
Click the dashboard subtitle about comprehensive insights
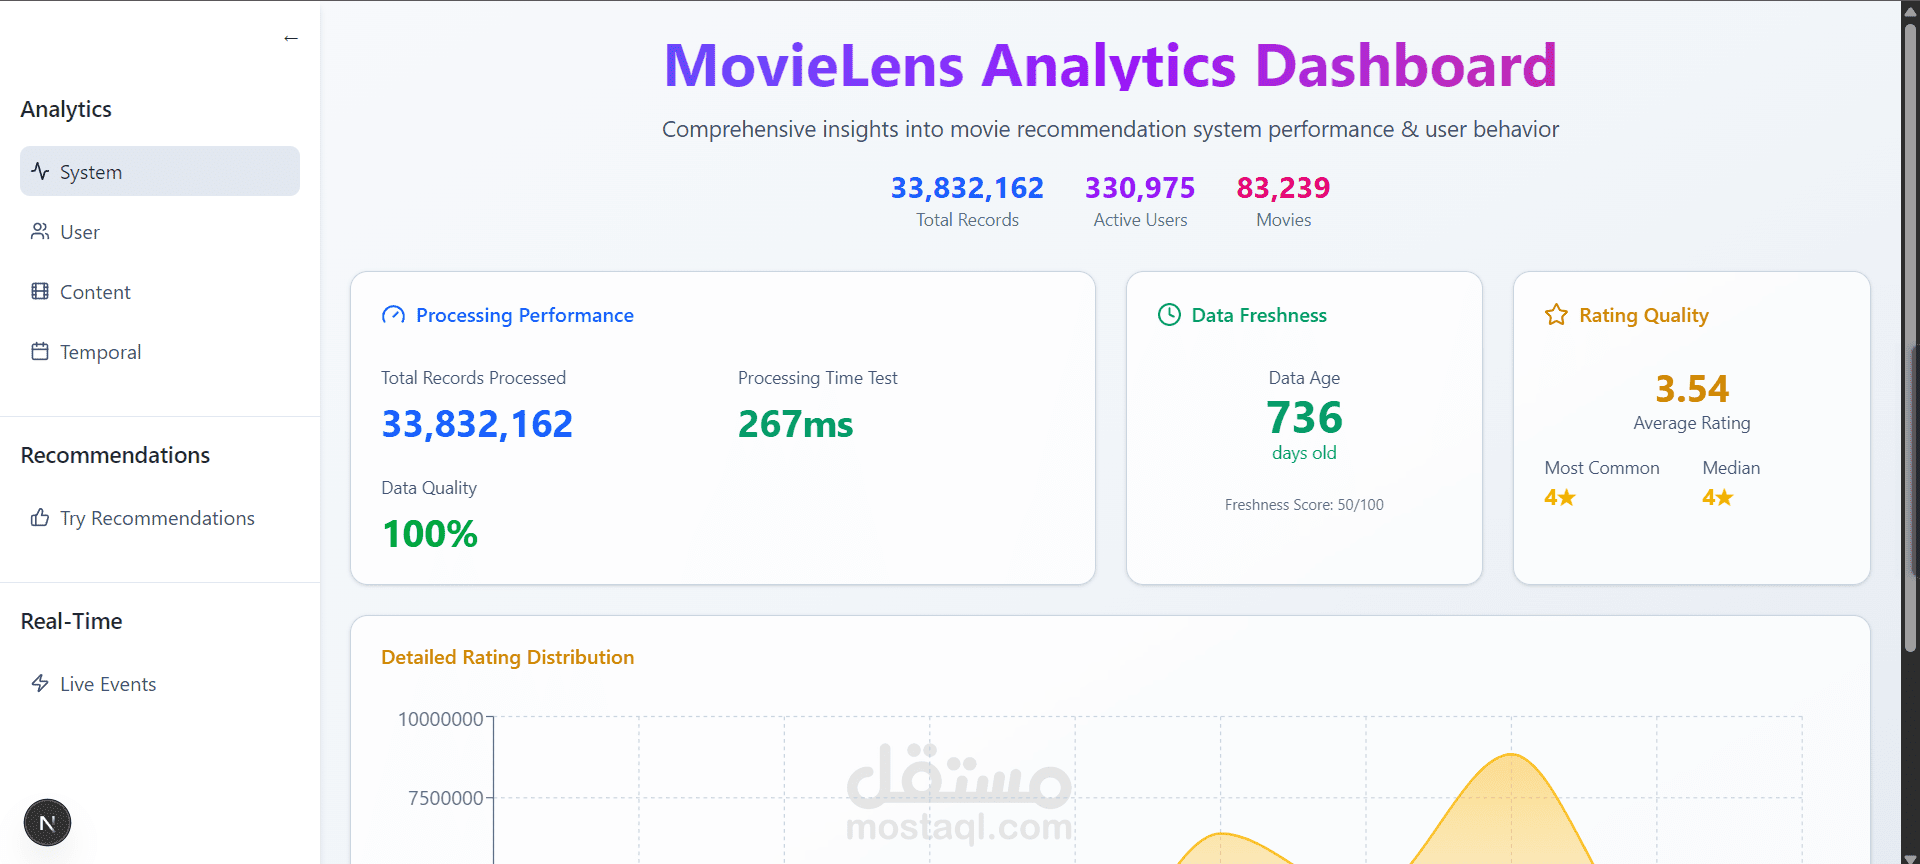[1110, 129]
